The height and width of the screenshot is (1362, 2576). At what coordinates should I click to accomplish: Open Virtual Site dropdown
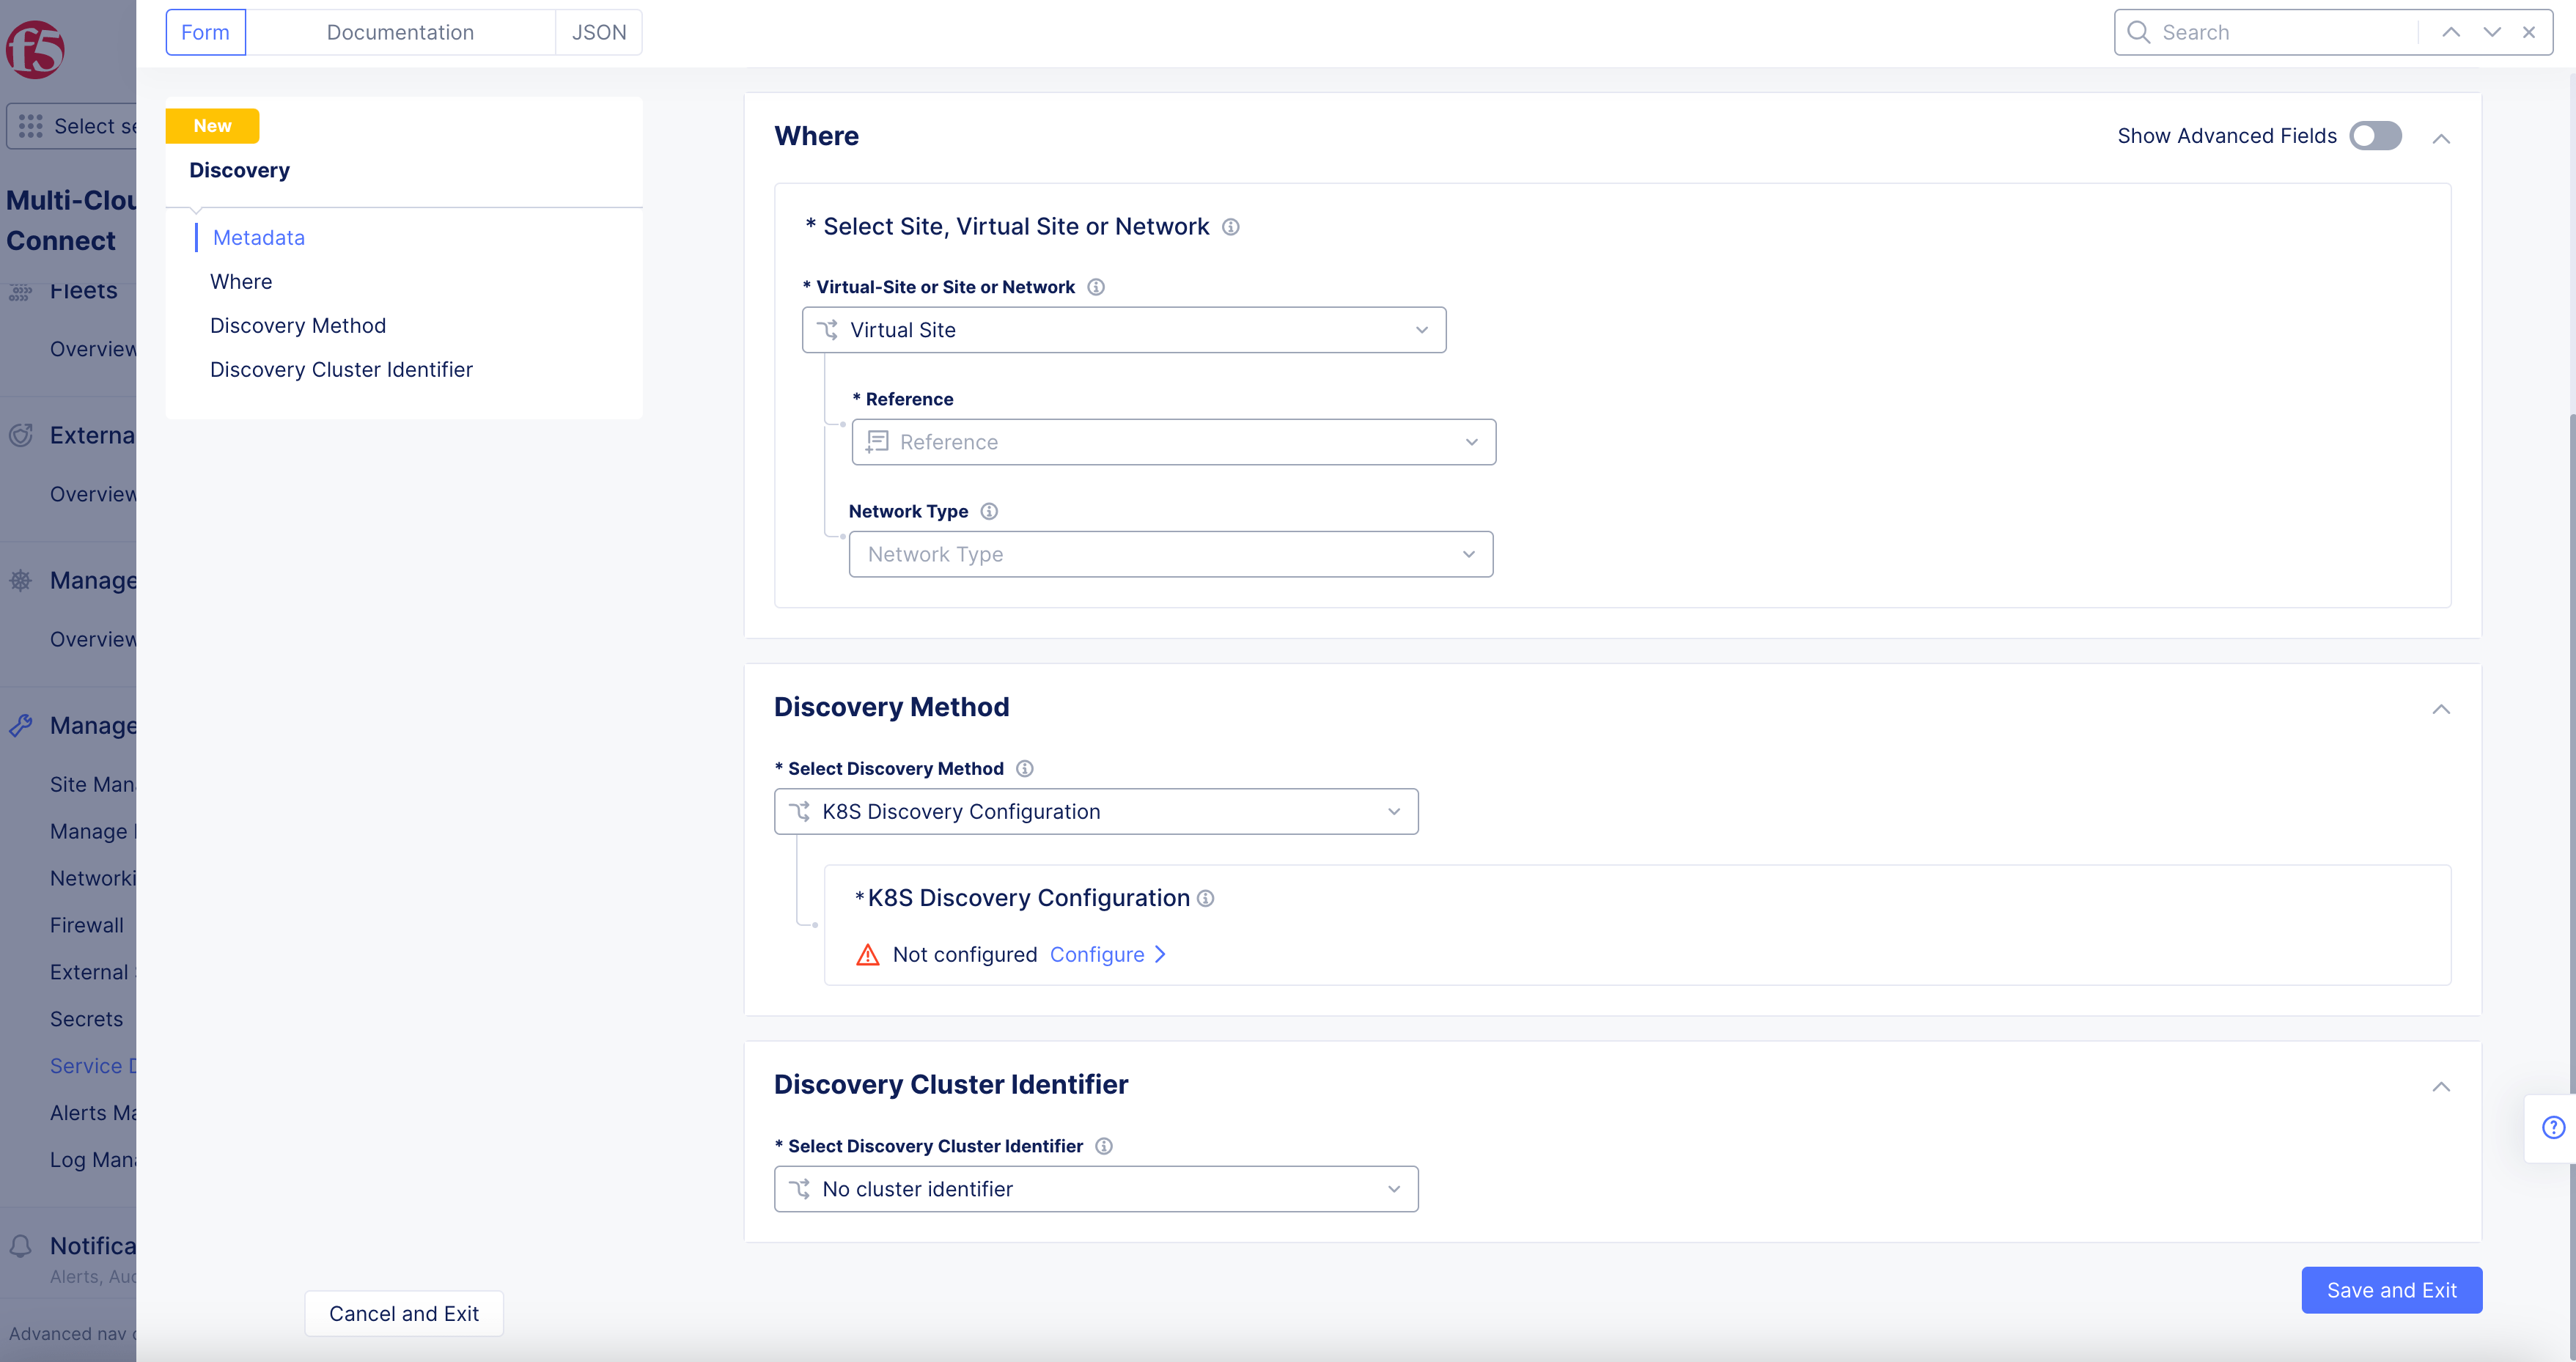(1123, 330)
